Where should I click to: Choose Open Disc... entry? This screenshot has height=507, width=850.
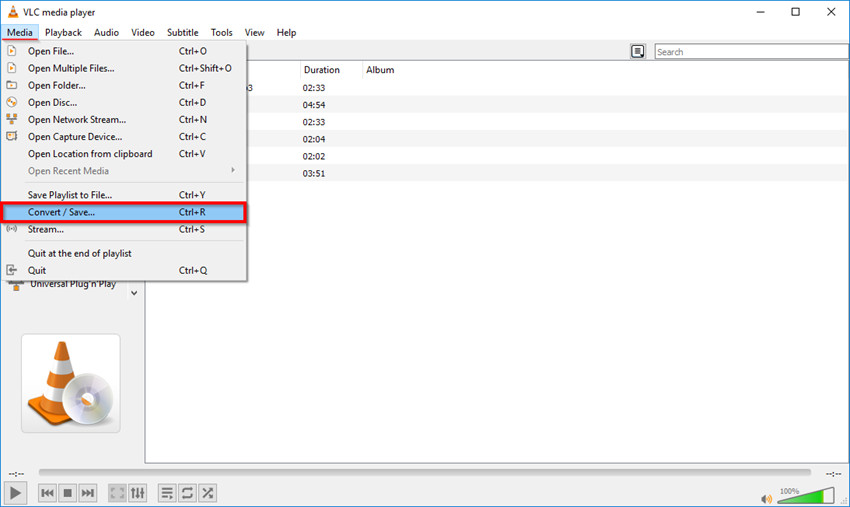click(124, 102)
